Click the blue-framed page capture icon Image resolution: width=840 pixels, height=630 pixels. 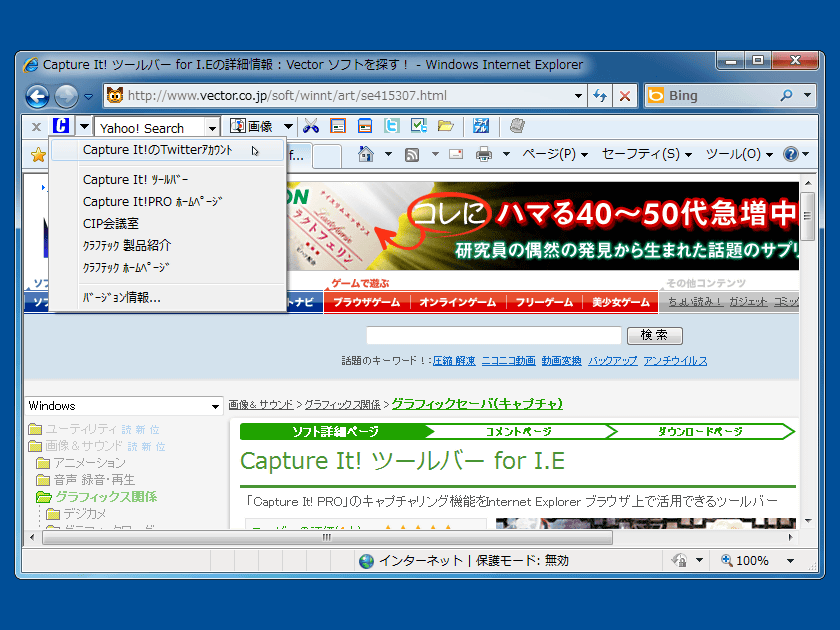click(365, 126)
